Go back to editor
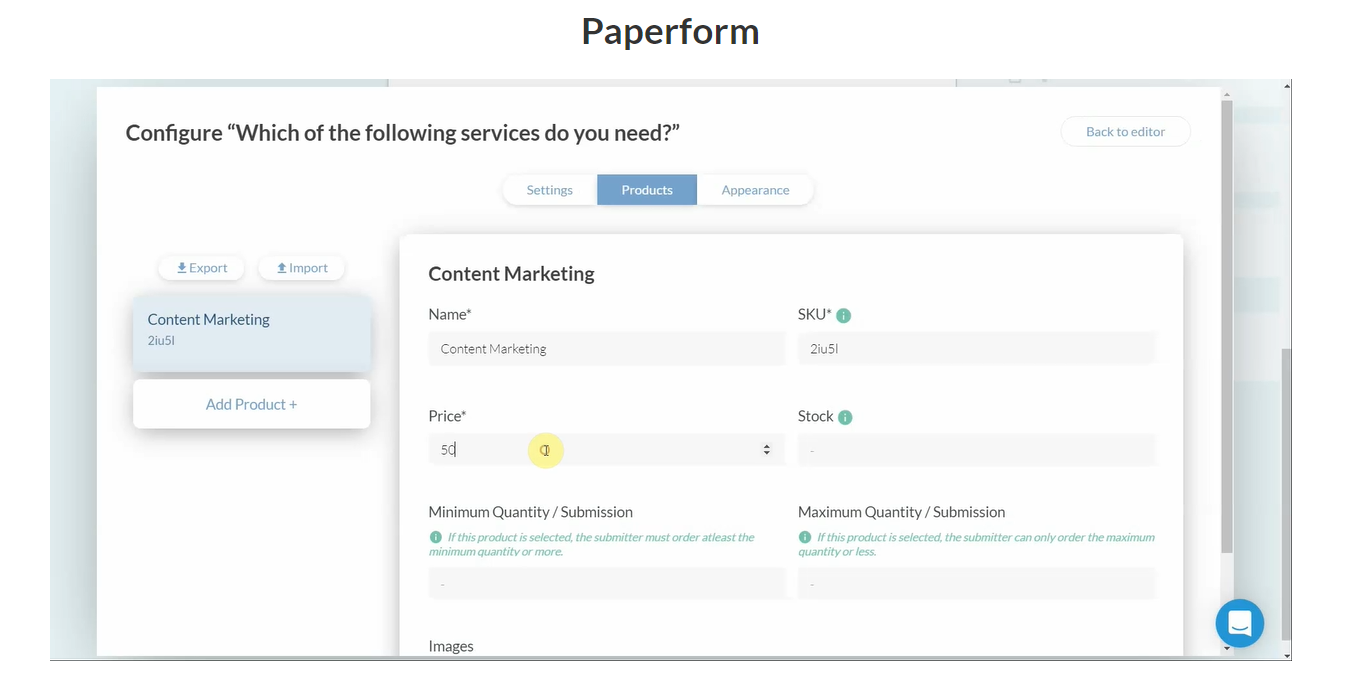The height and width of the screenshot is (689, 1359). [1125, 131]
